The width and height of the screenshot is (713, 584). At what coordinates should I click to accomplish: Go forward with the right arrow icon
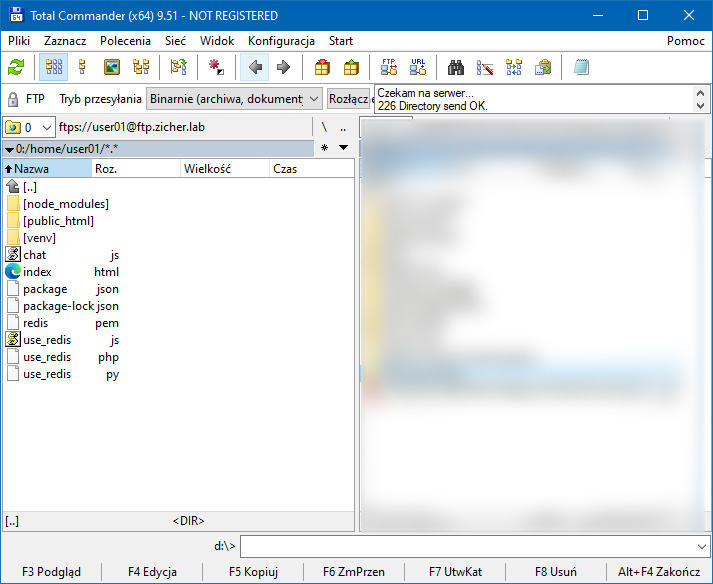(283, 68)
